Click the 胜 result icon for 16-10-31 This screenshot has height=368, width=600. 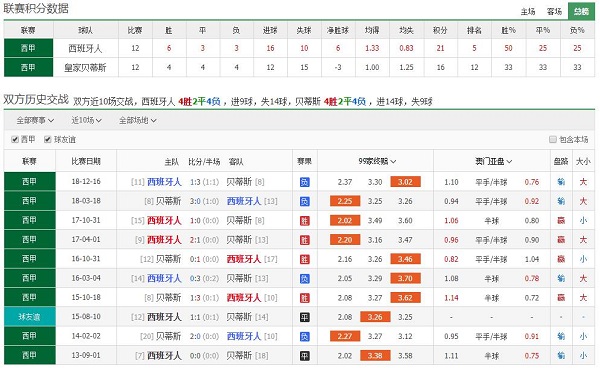(x=304, y=259)
